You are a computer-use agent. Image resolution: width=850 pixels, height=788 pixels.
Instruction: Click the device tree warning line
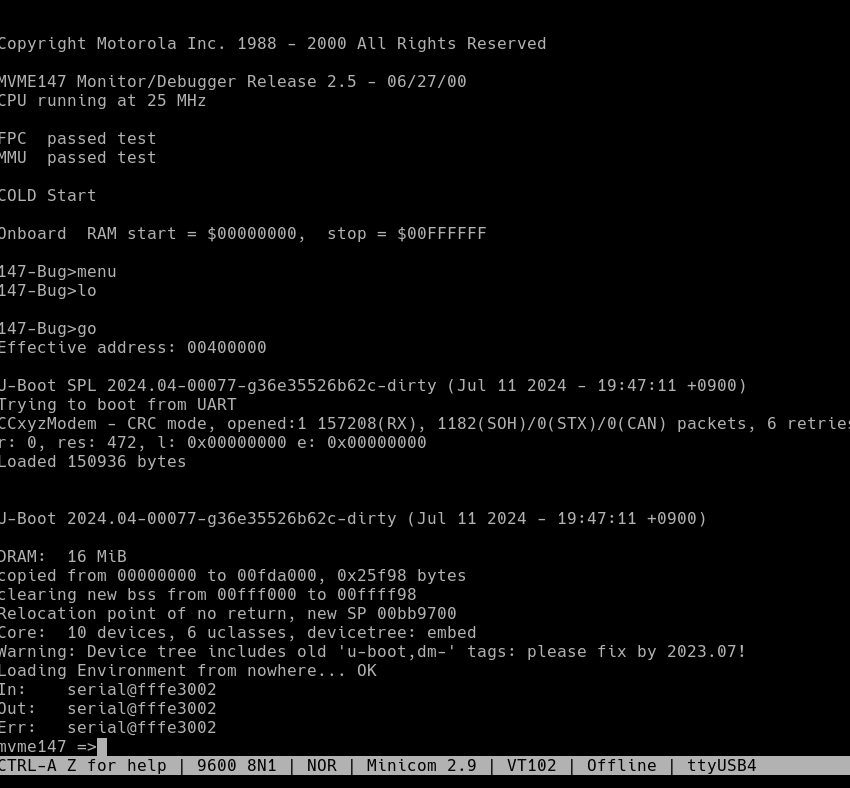point(374,651)
